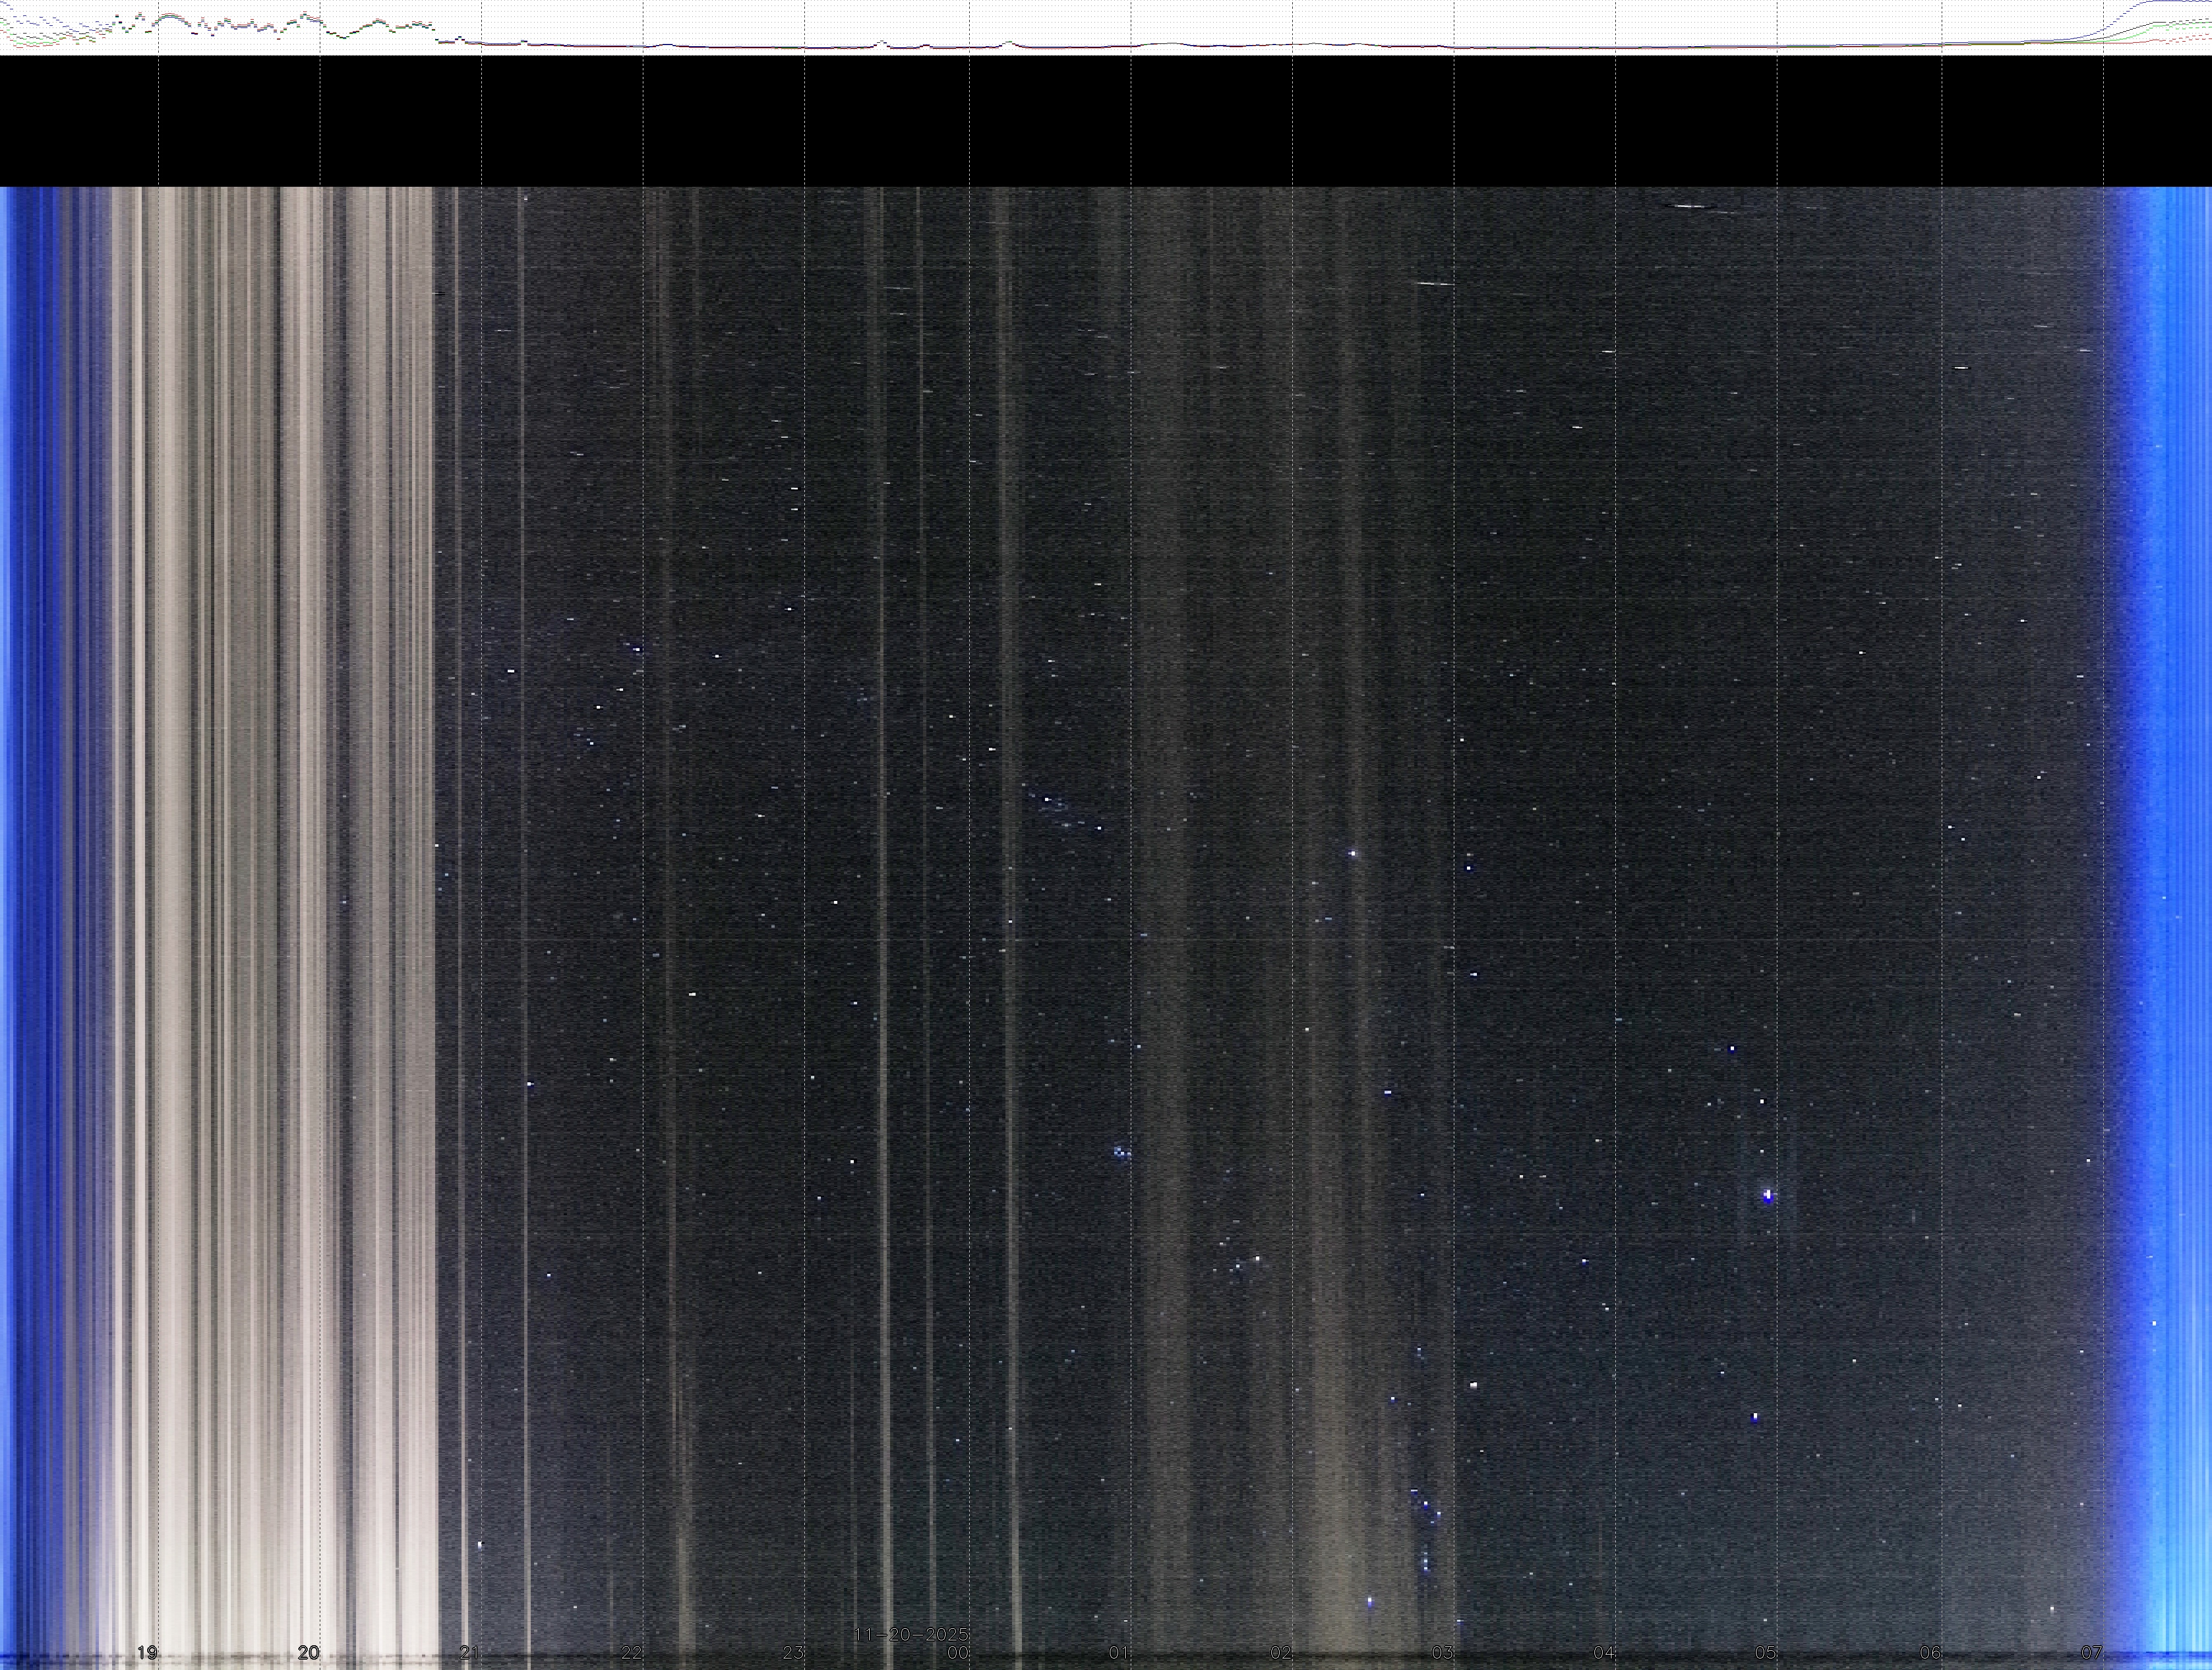Click the 05 hour label

tap(1766, 1653)
